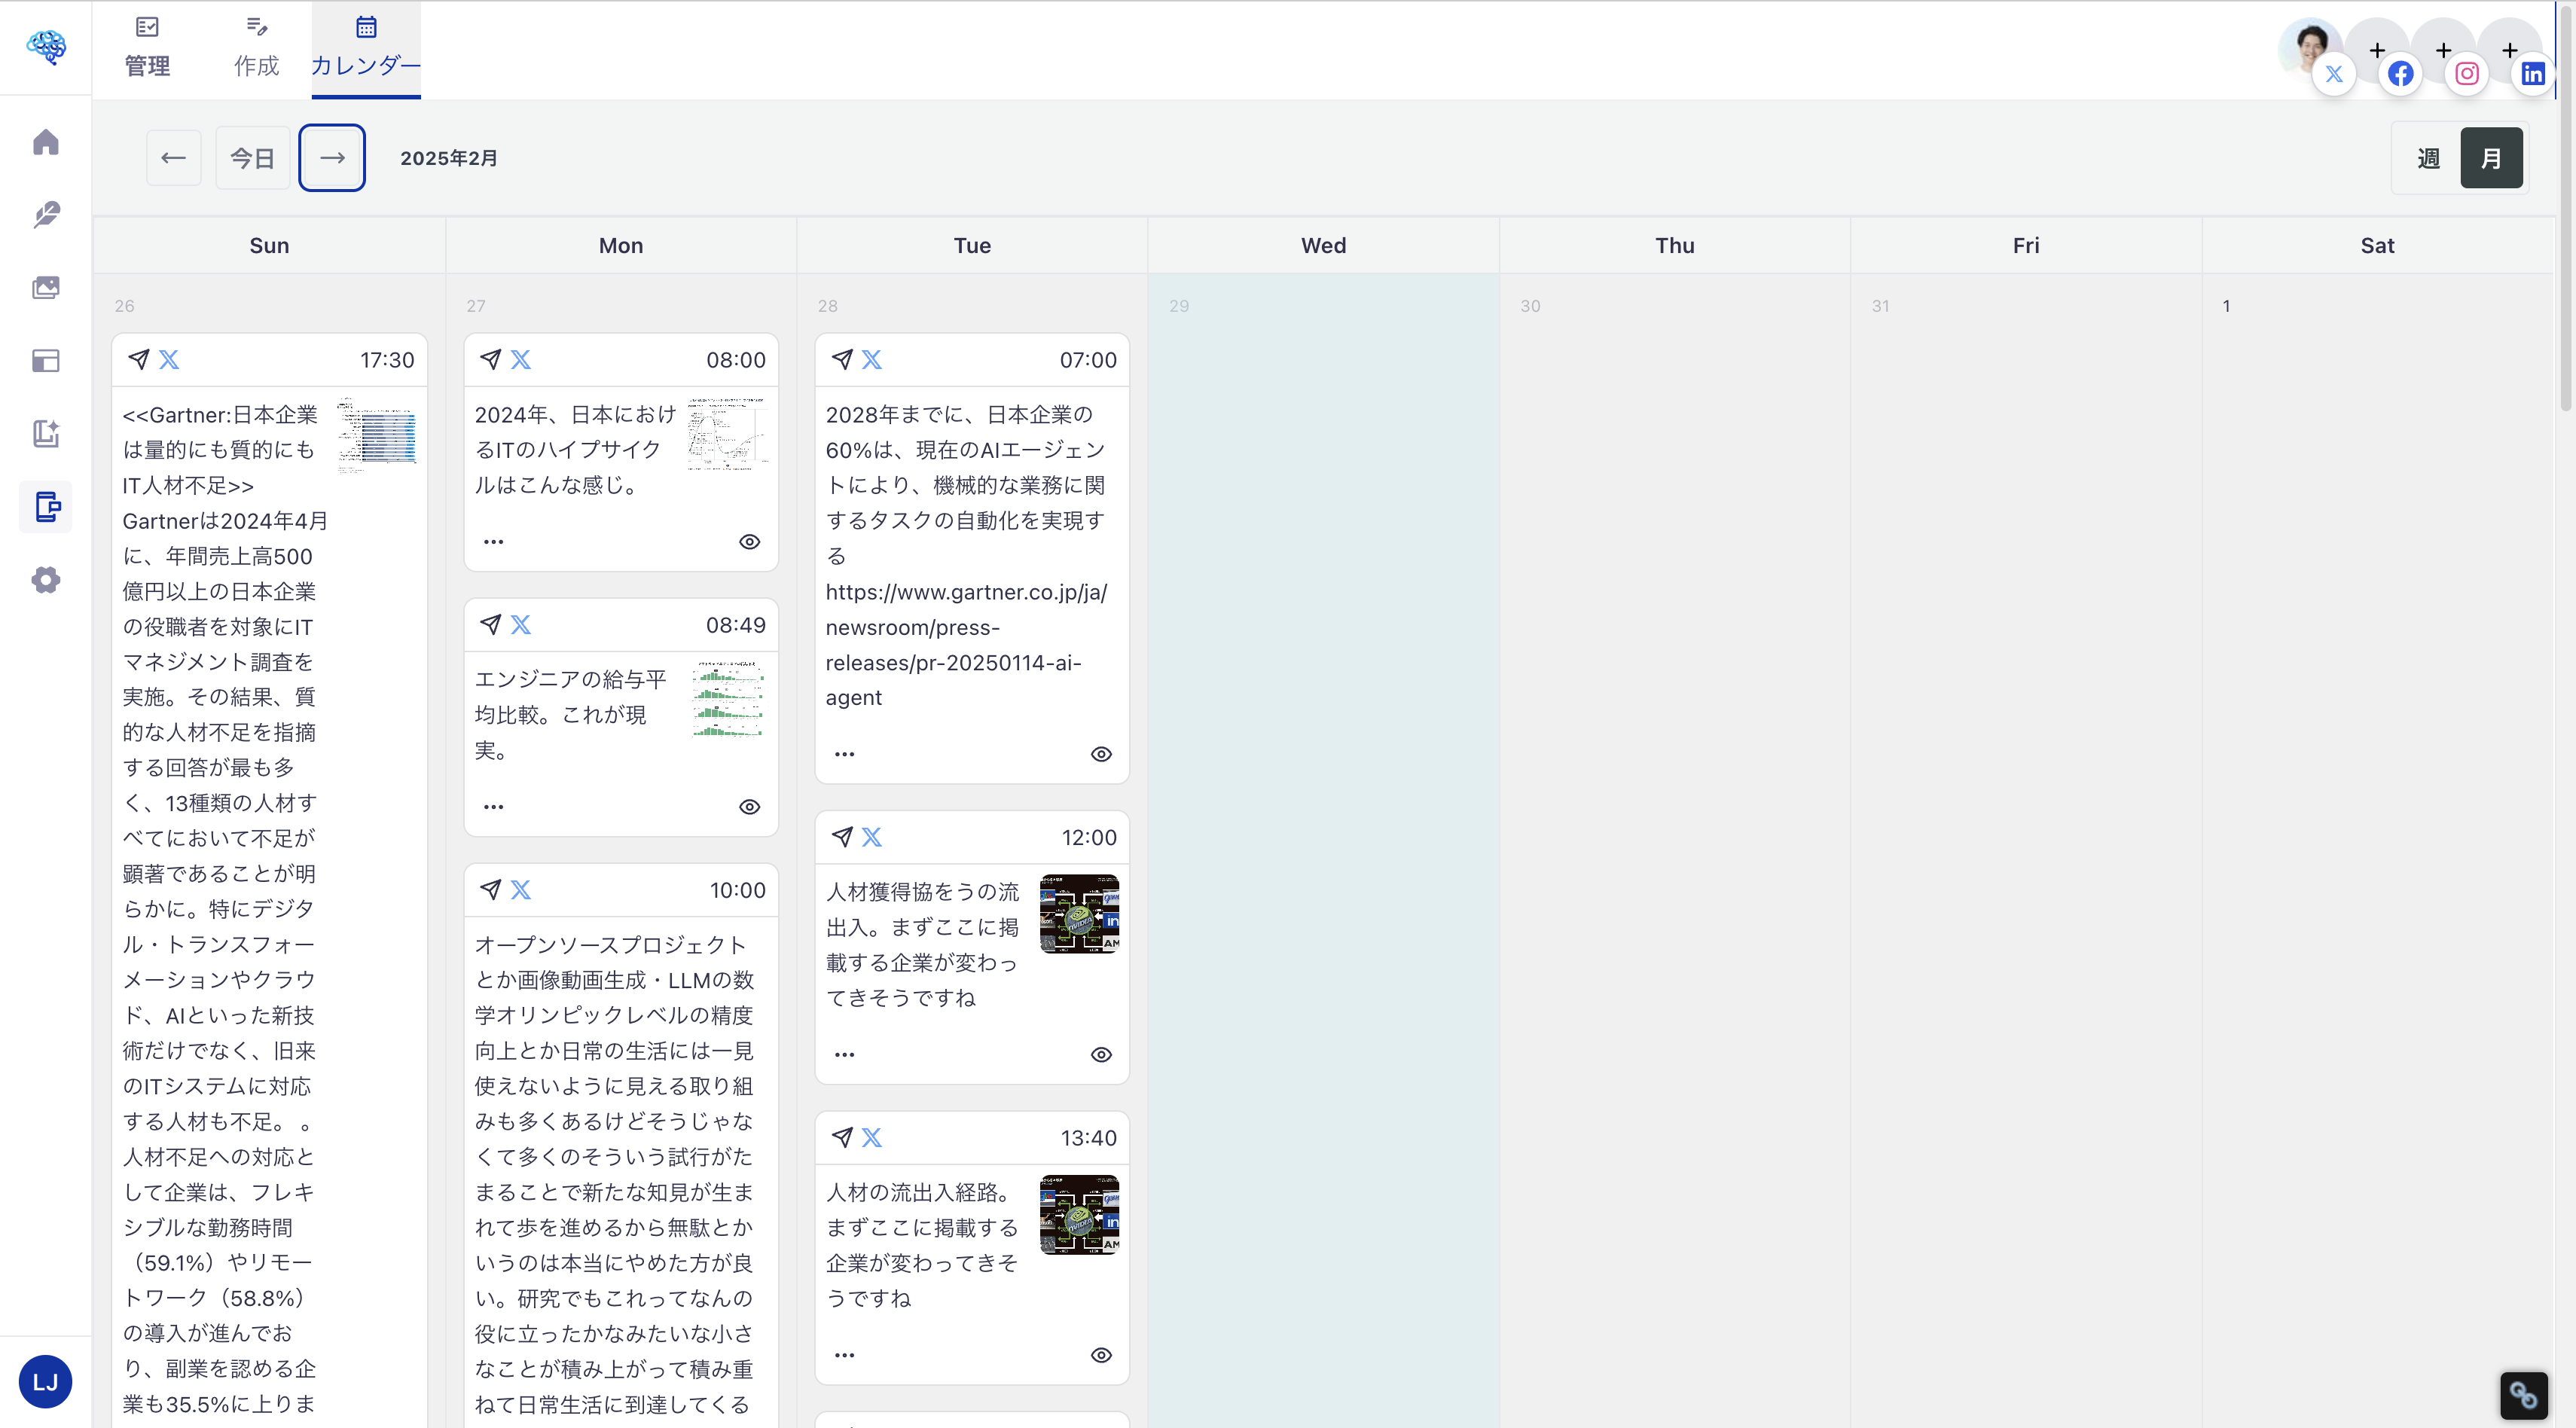Click the LinkedIn account icon
2576x1428 pixels.
2532,74
